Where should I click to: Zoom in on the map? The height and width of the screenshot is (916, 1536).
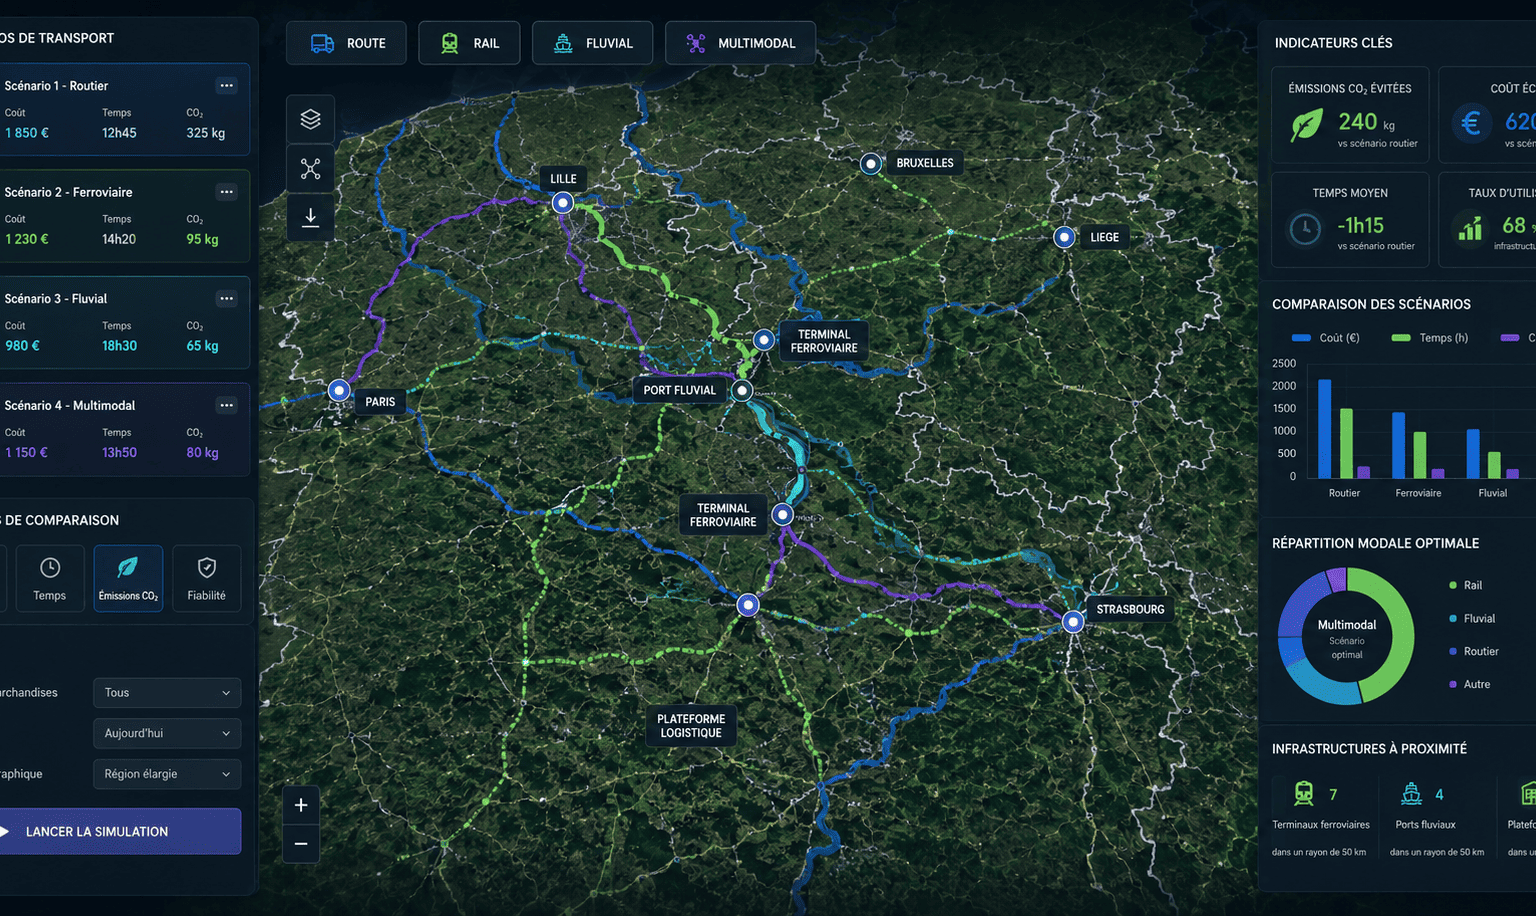pyautogui.click(x=301, y=805)
